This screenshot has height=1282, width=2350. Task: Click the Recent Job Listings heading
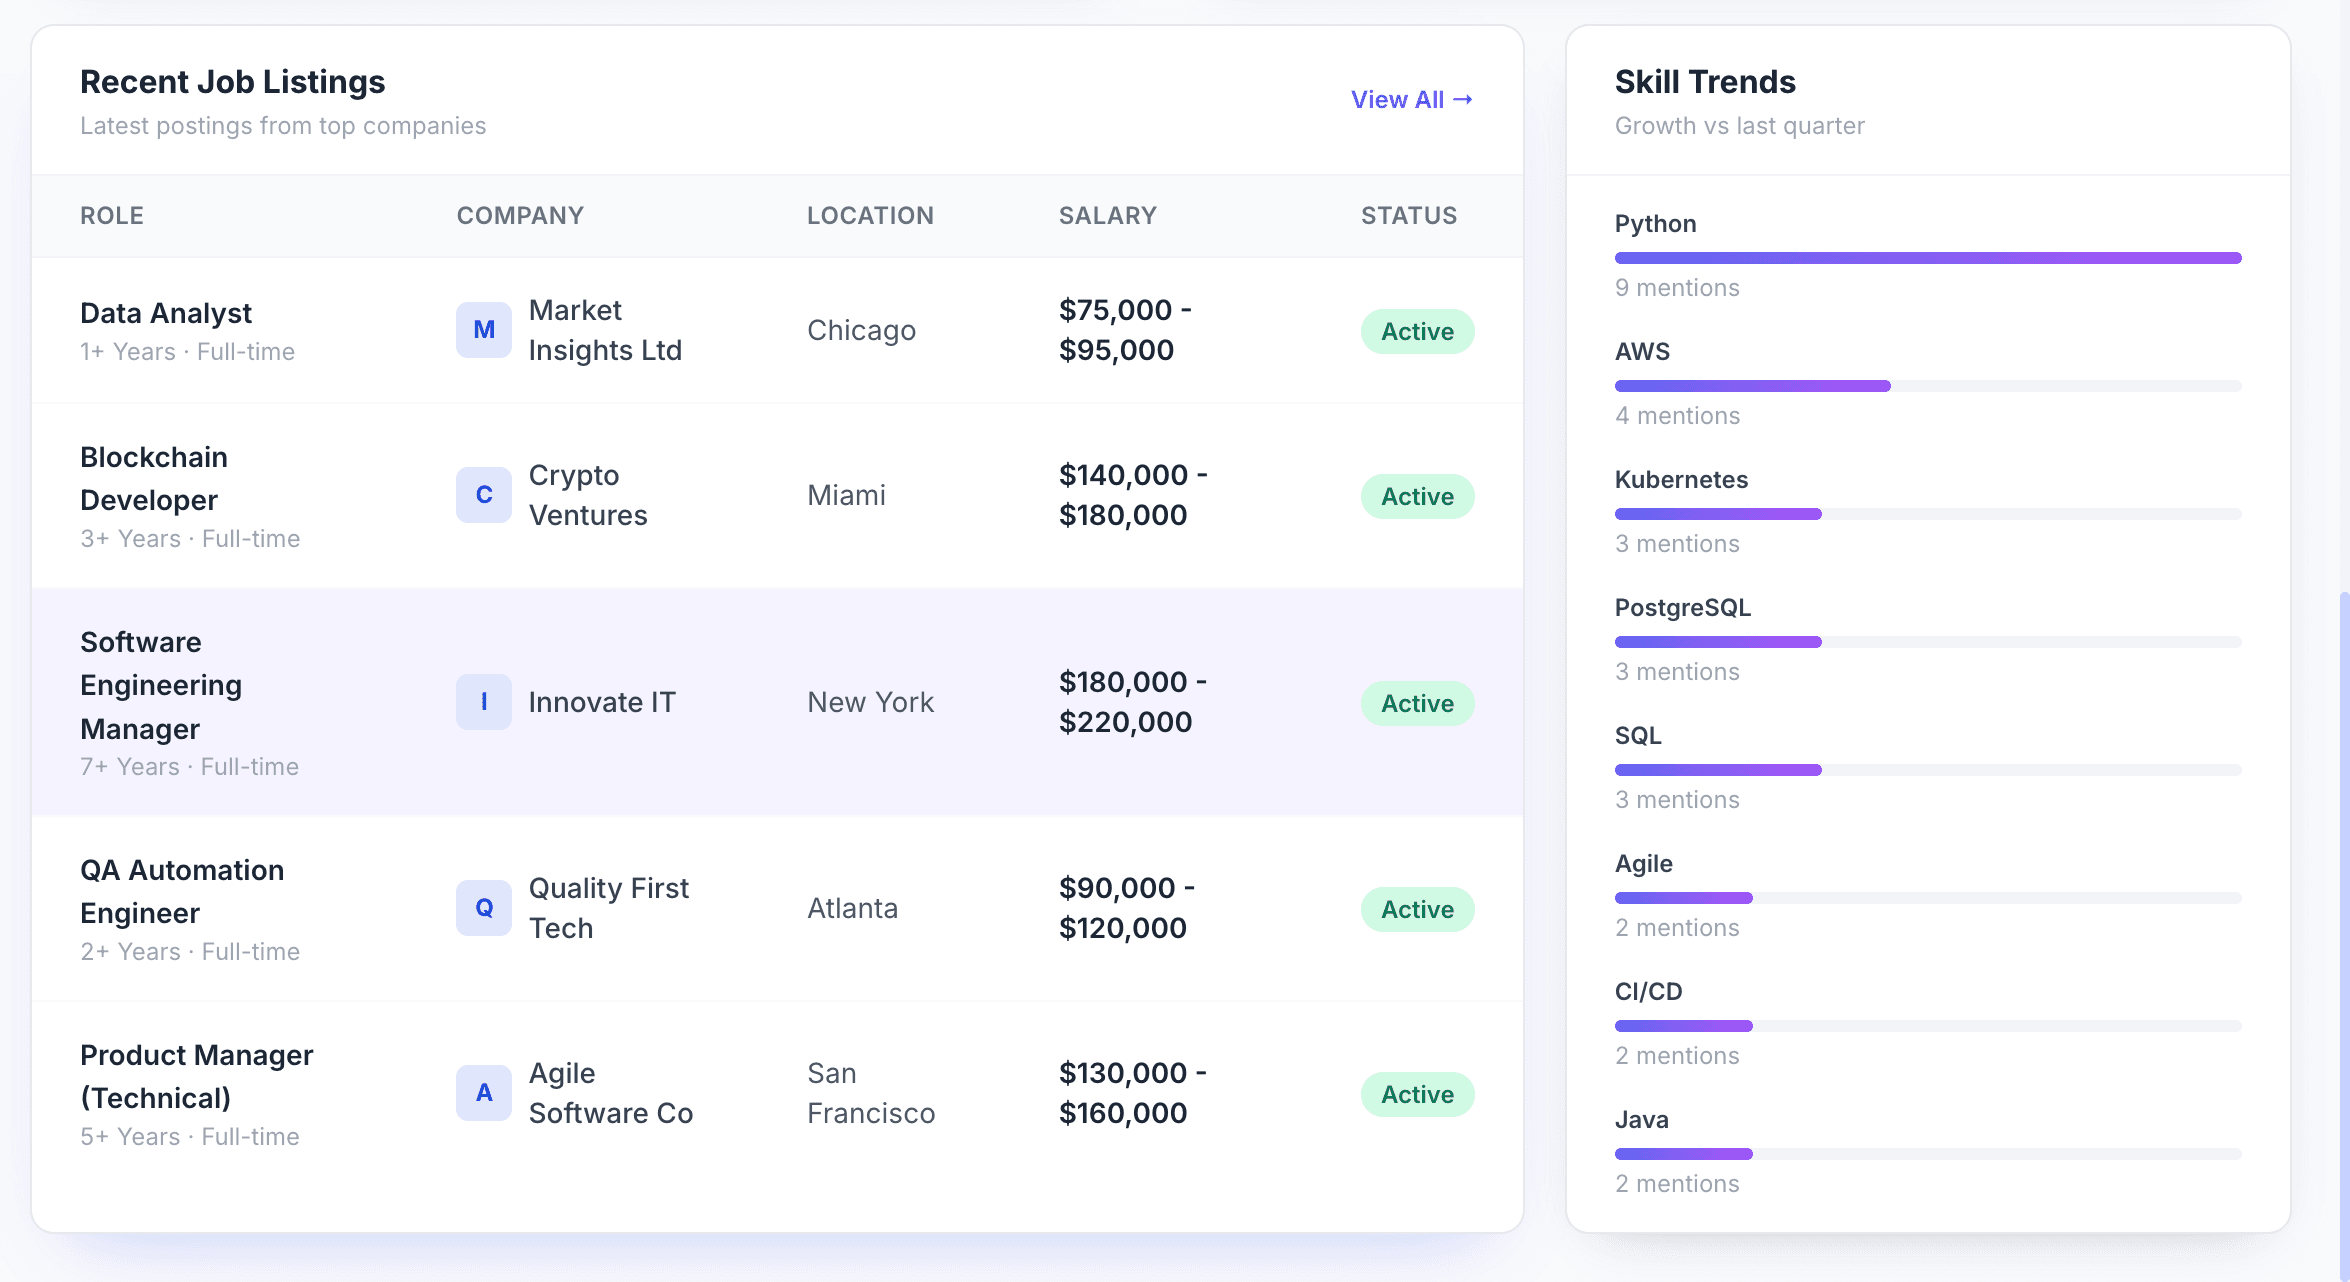coord(232,82)
